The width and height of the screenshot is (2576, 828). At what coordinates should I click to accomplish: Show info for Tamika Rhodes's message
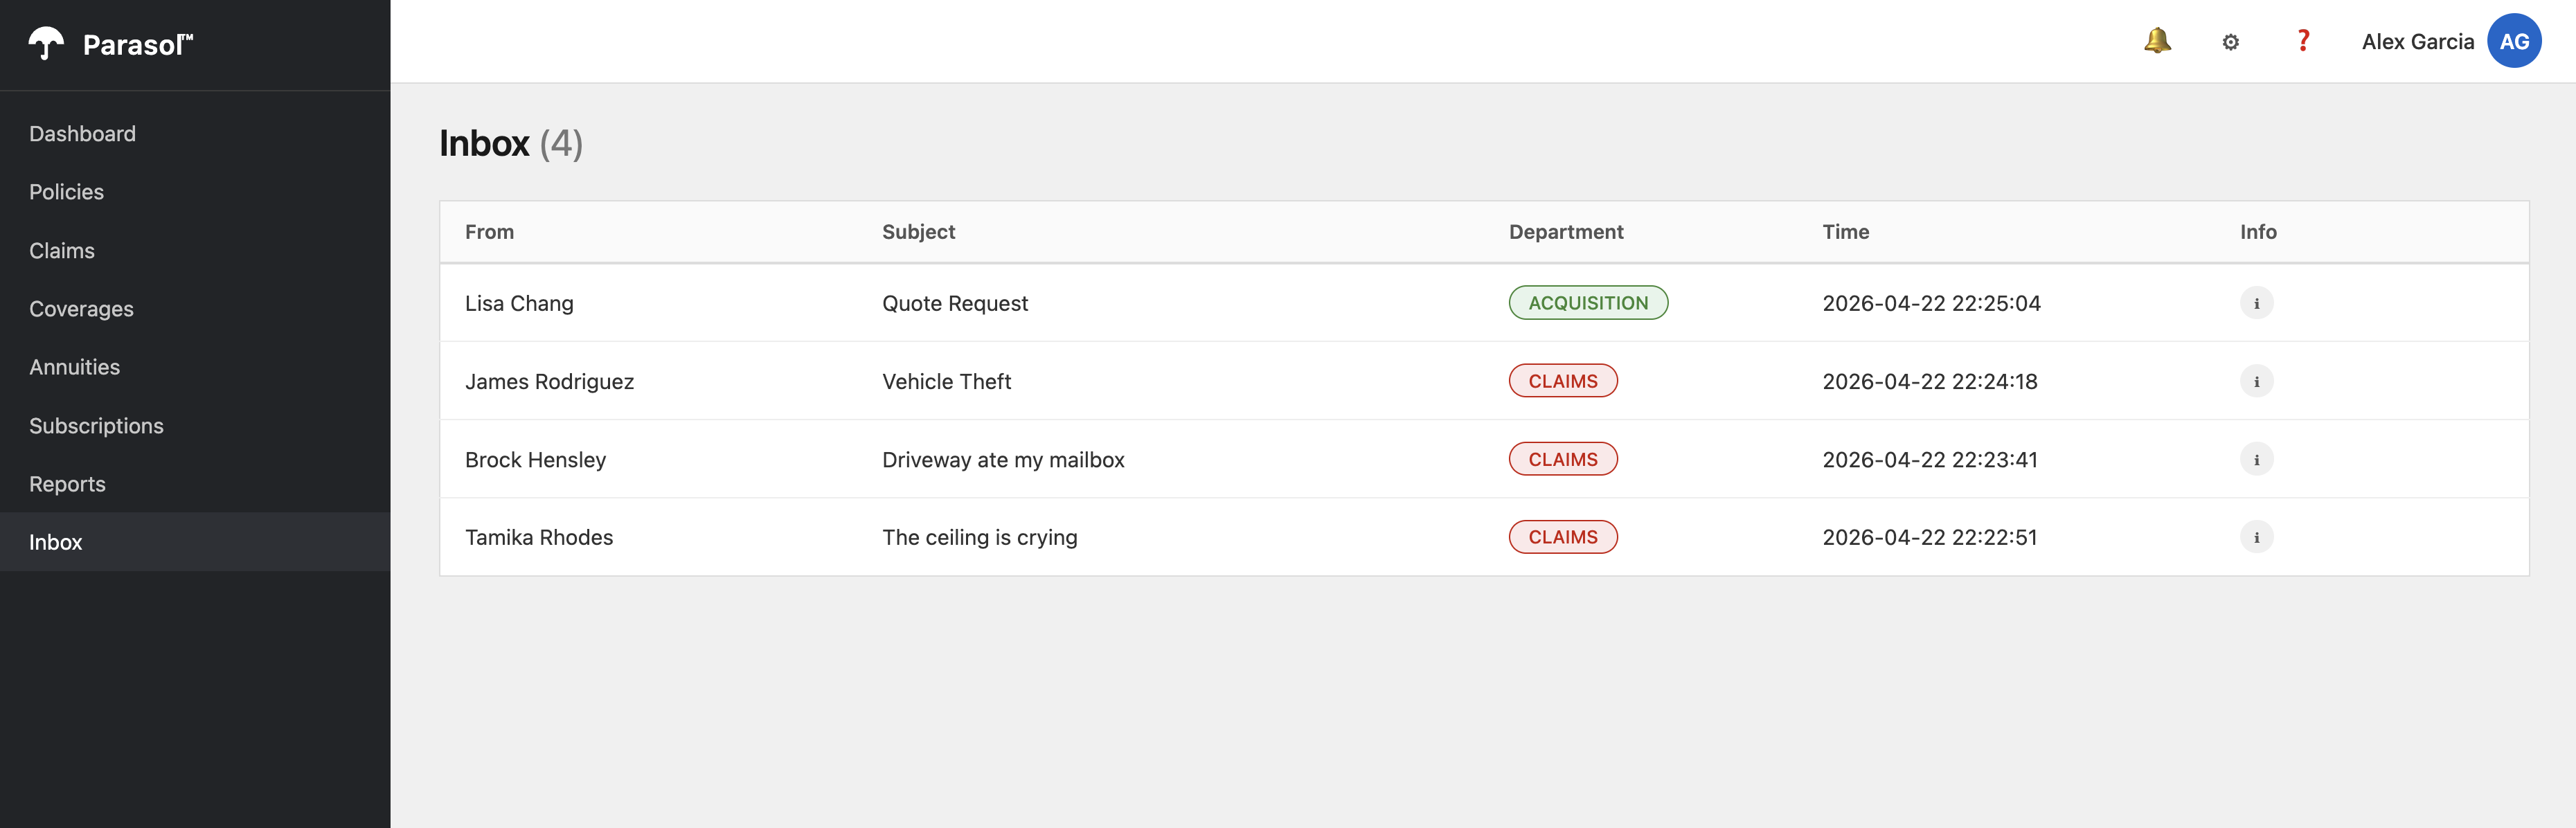click(2256, 538)
